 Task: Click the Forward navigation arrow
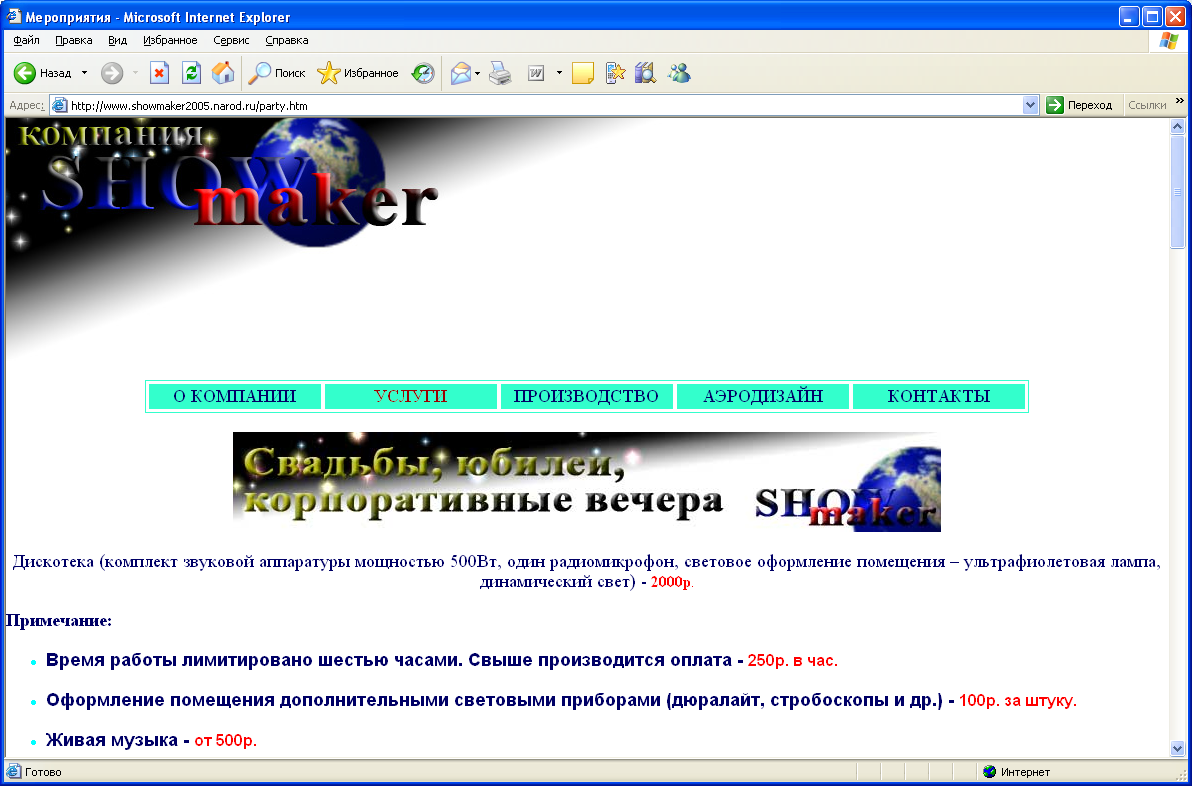112,73
